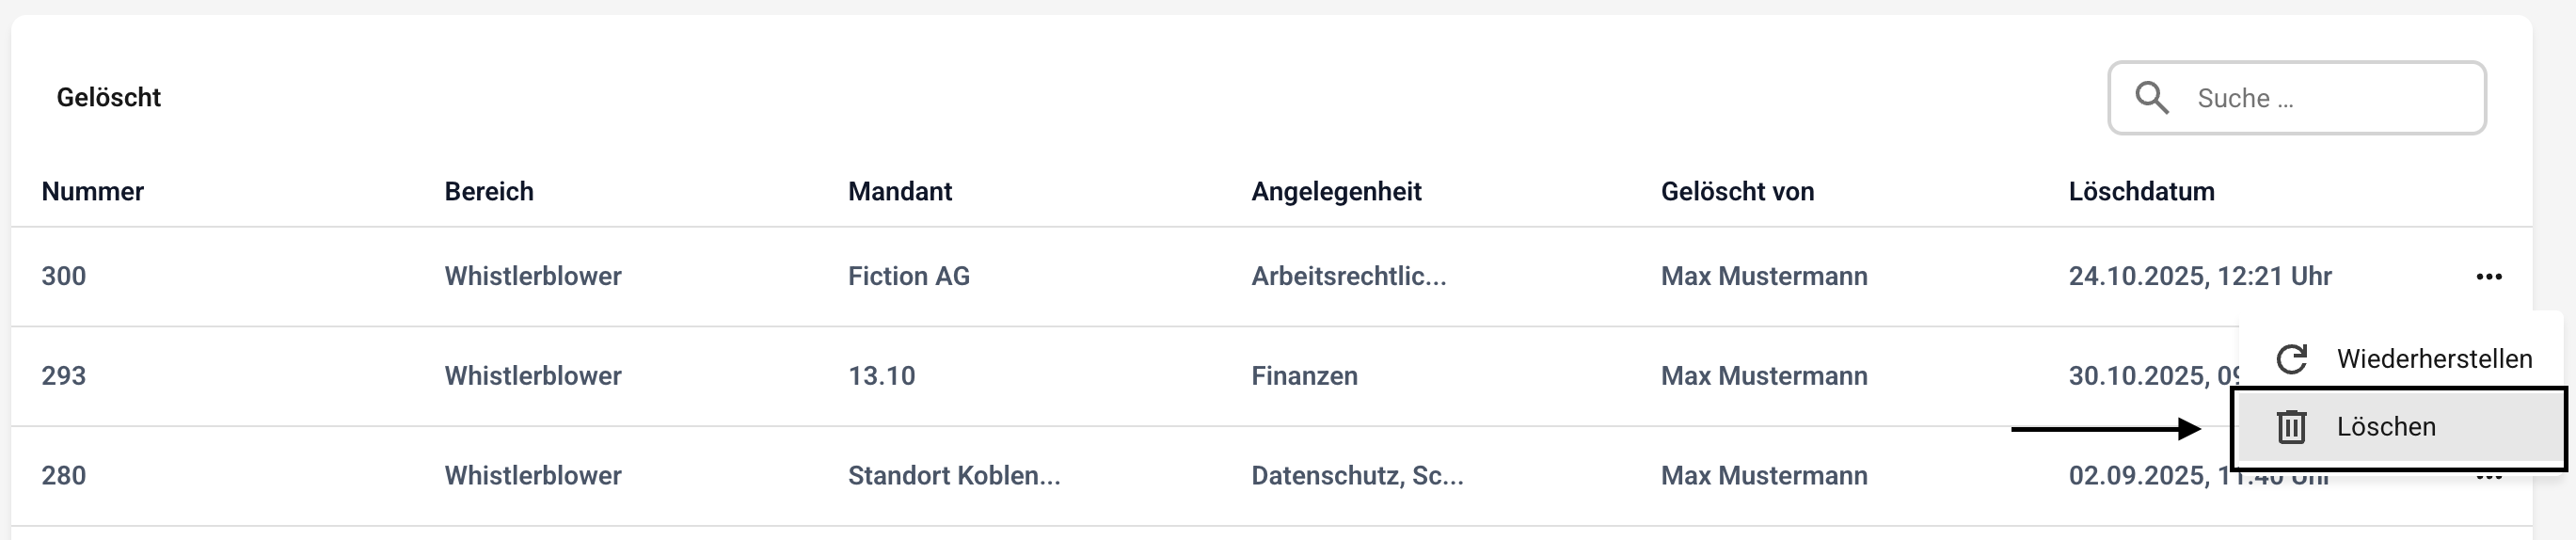This screenshot has height=540, width=2576.
Task: Click the Arbeitsrechtlic... matter cell
Action: click(x=1348, y=277)
